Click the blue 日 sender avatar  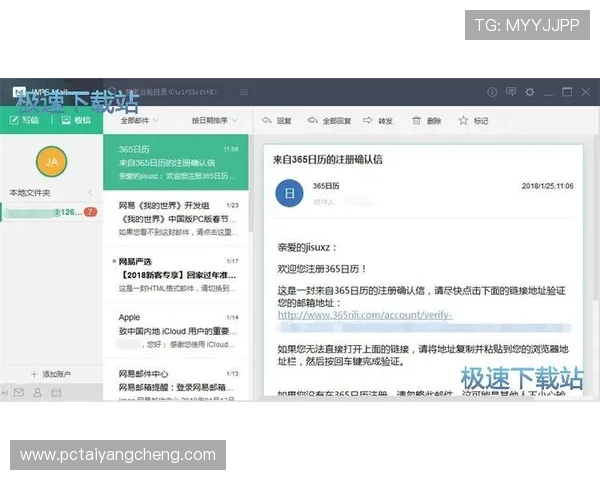[x=289, y=193]
